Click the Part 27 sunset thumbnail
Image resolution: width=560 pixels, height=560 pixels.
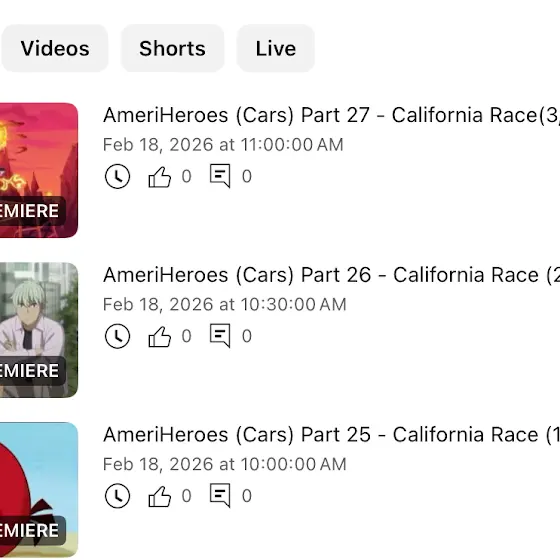(x=39, y=170)
